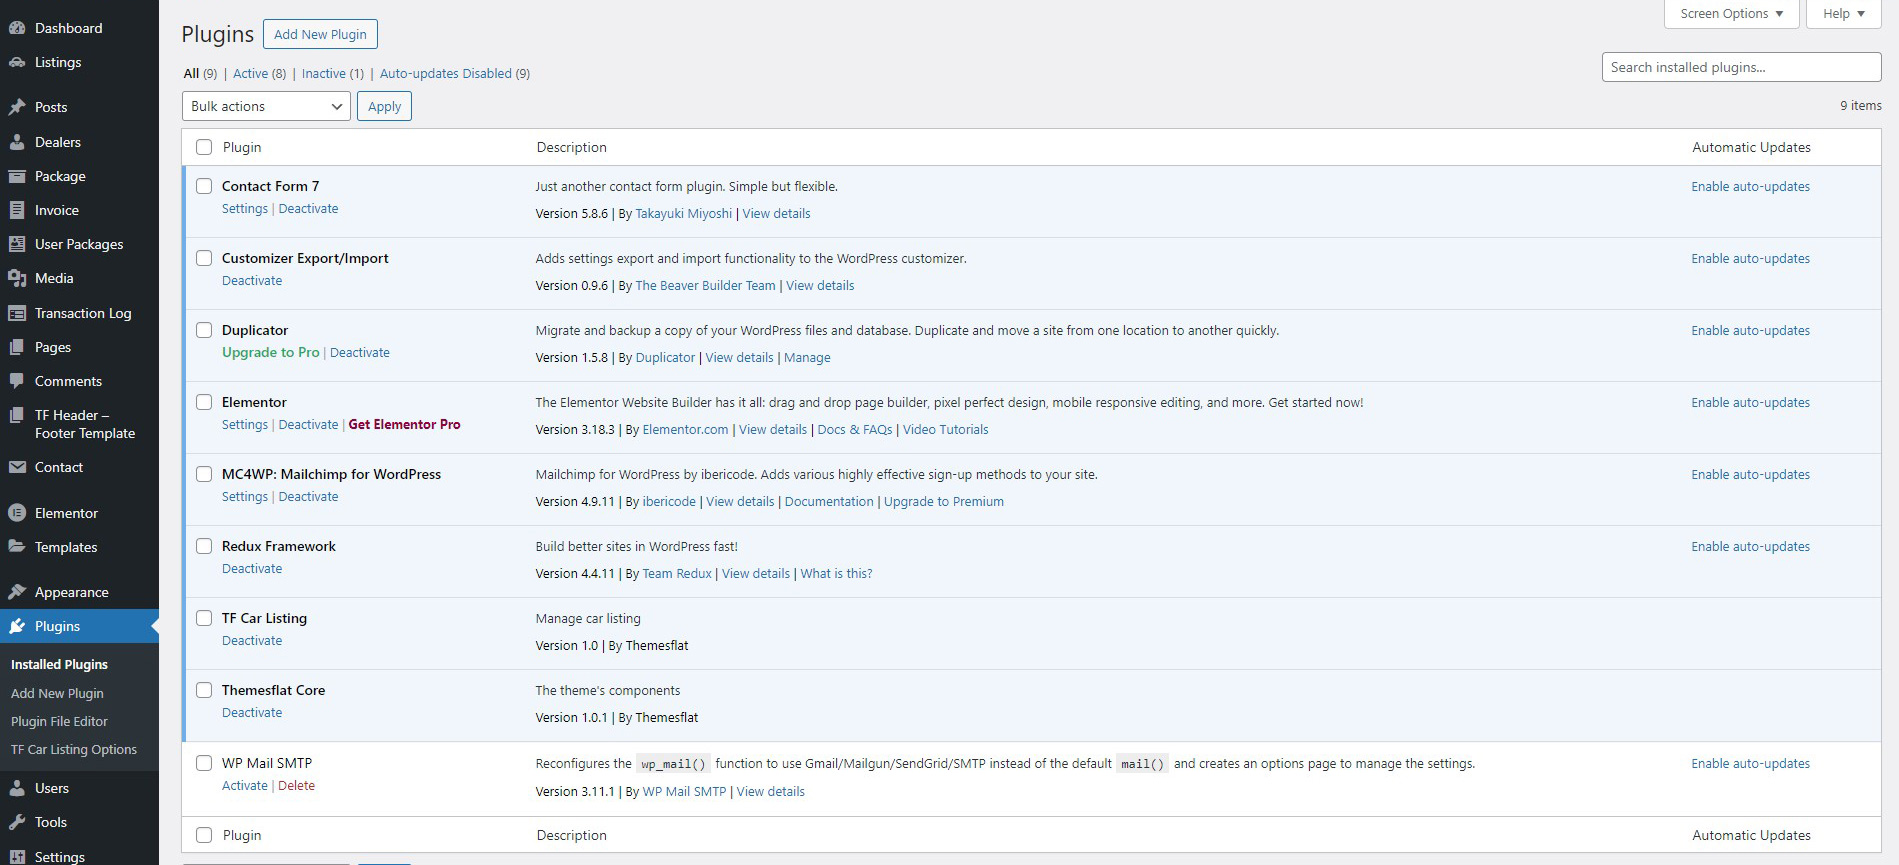Click the Pages icon in sidebar
1899x865 pixels.
click(17, 347)
